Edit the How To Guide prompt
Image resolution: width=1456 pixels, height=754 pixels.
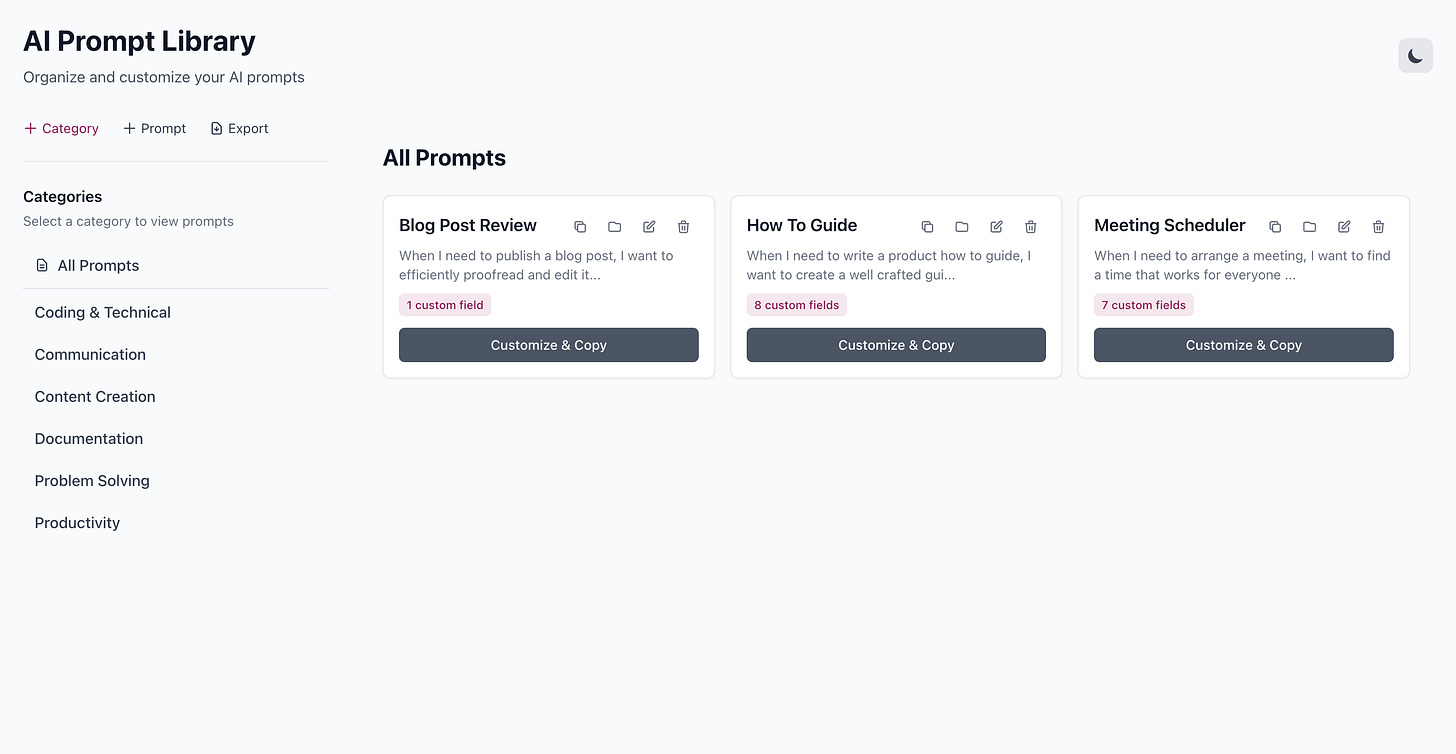(x=996, y=227)
